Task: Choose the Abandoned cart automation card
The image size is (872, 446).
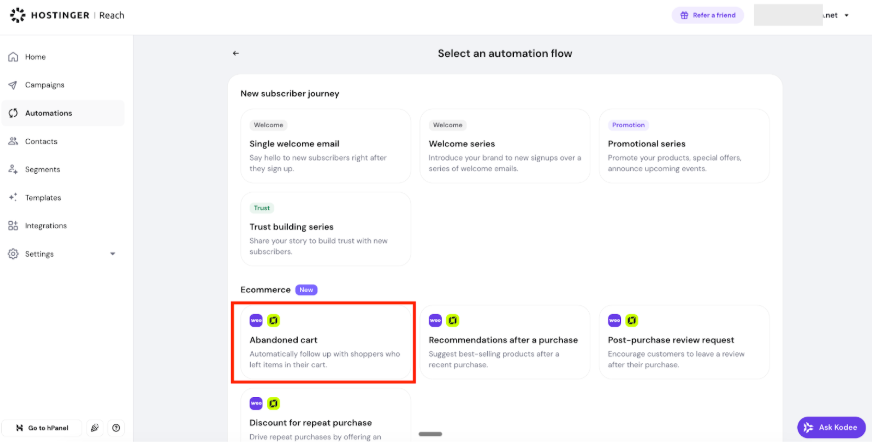Action: click(x=323, y=343)
